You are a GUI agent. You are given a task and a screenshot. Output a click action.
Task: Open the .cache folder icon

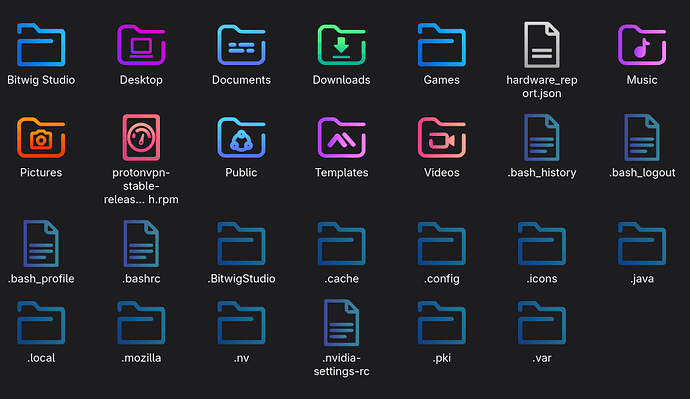341,243
